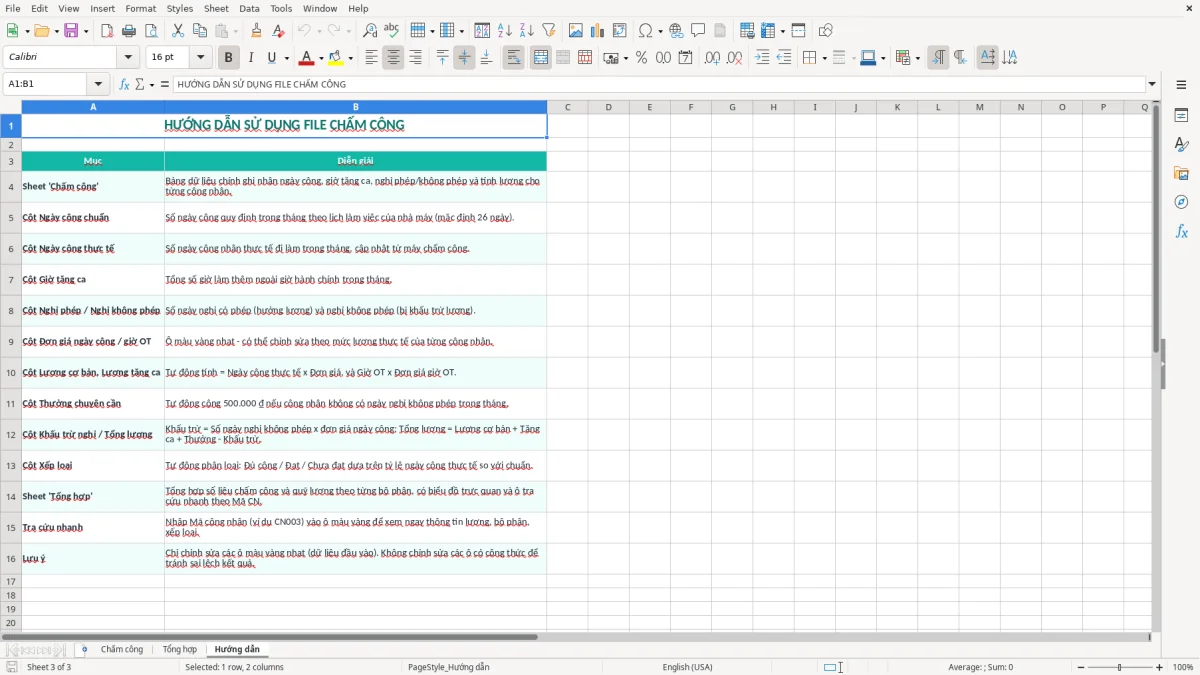Select row 4 header
Screen dimensions: 1200x675
pos(11,187)
